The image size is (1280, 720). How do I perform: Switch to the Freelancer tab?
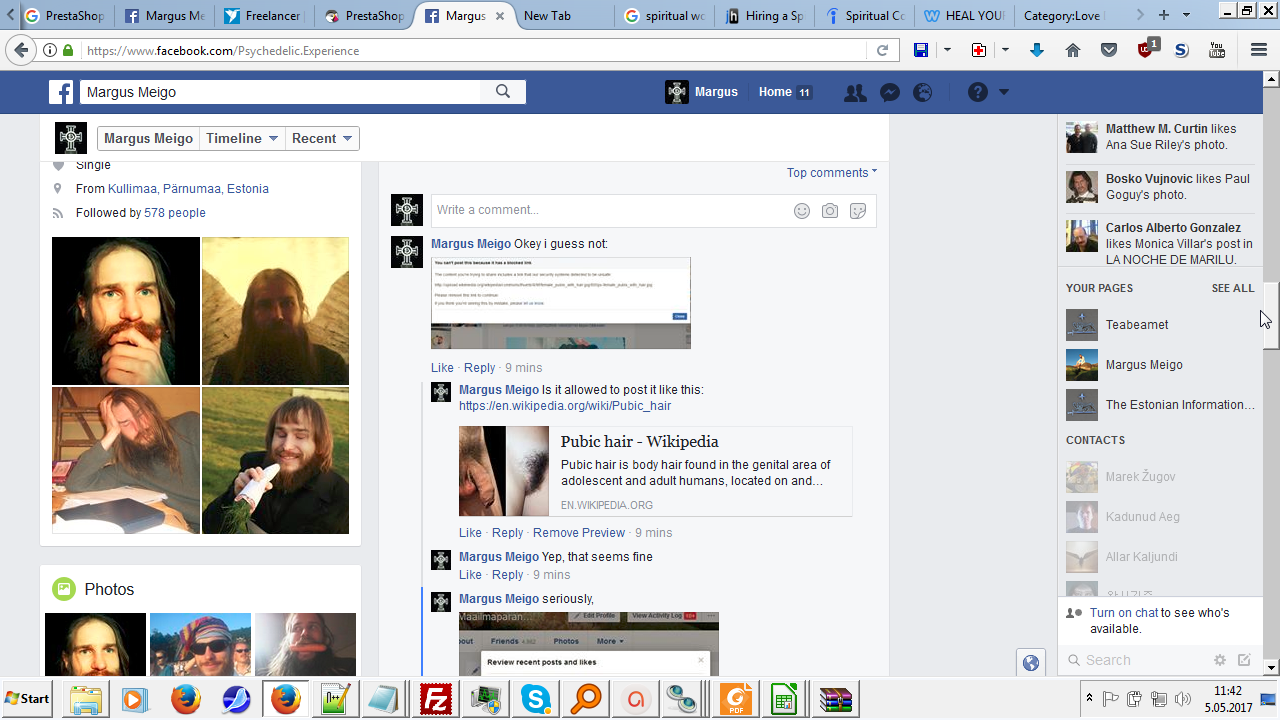(265, 16)
